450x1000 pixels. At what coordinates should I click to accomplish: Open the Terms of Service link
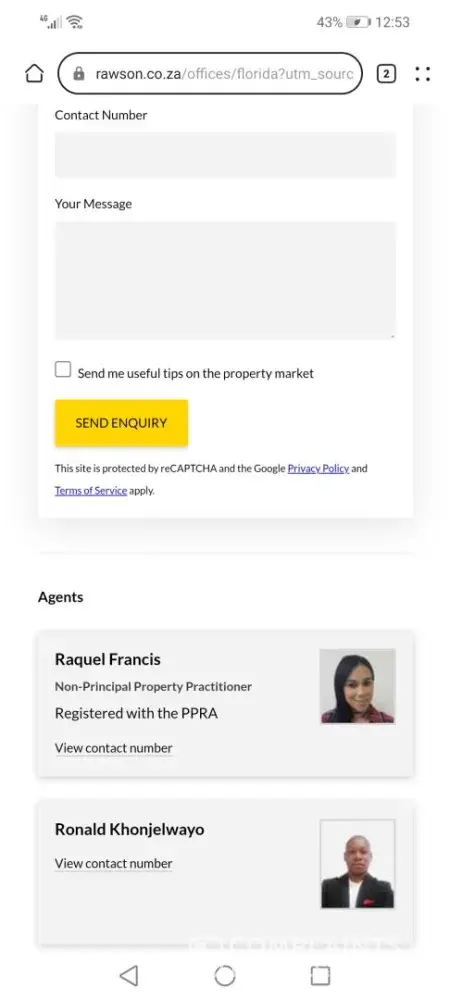pyautogui.click(x=91, y=490)
